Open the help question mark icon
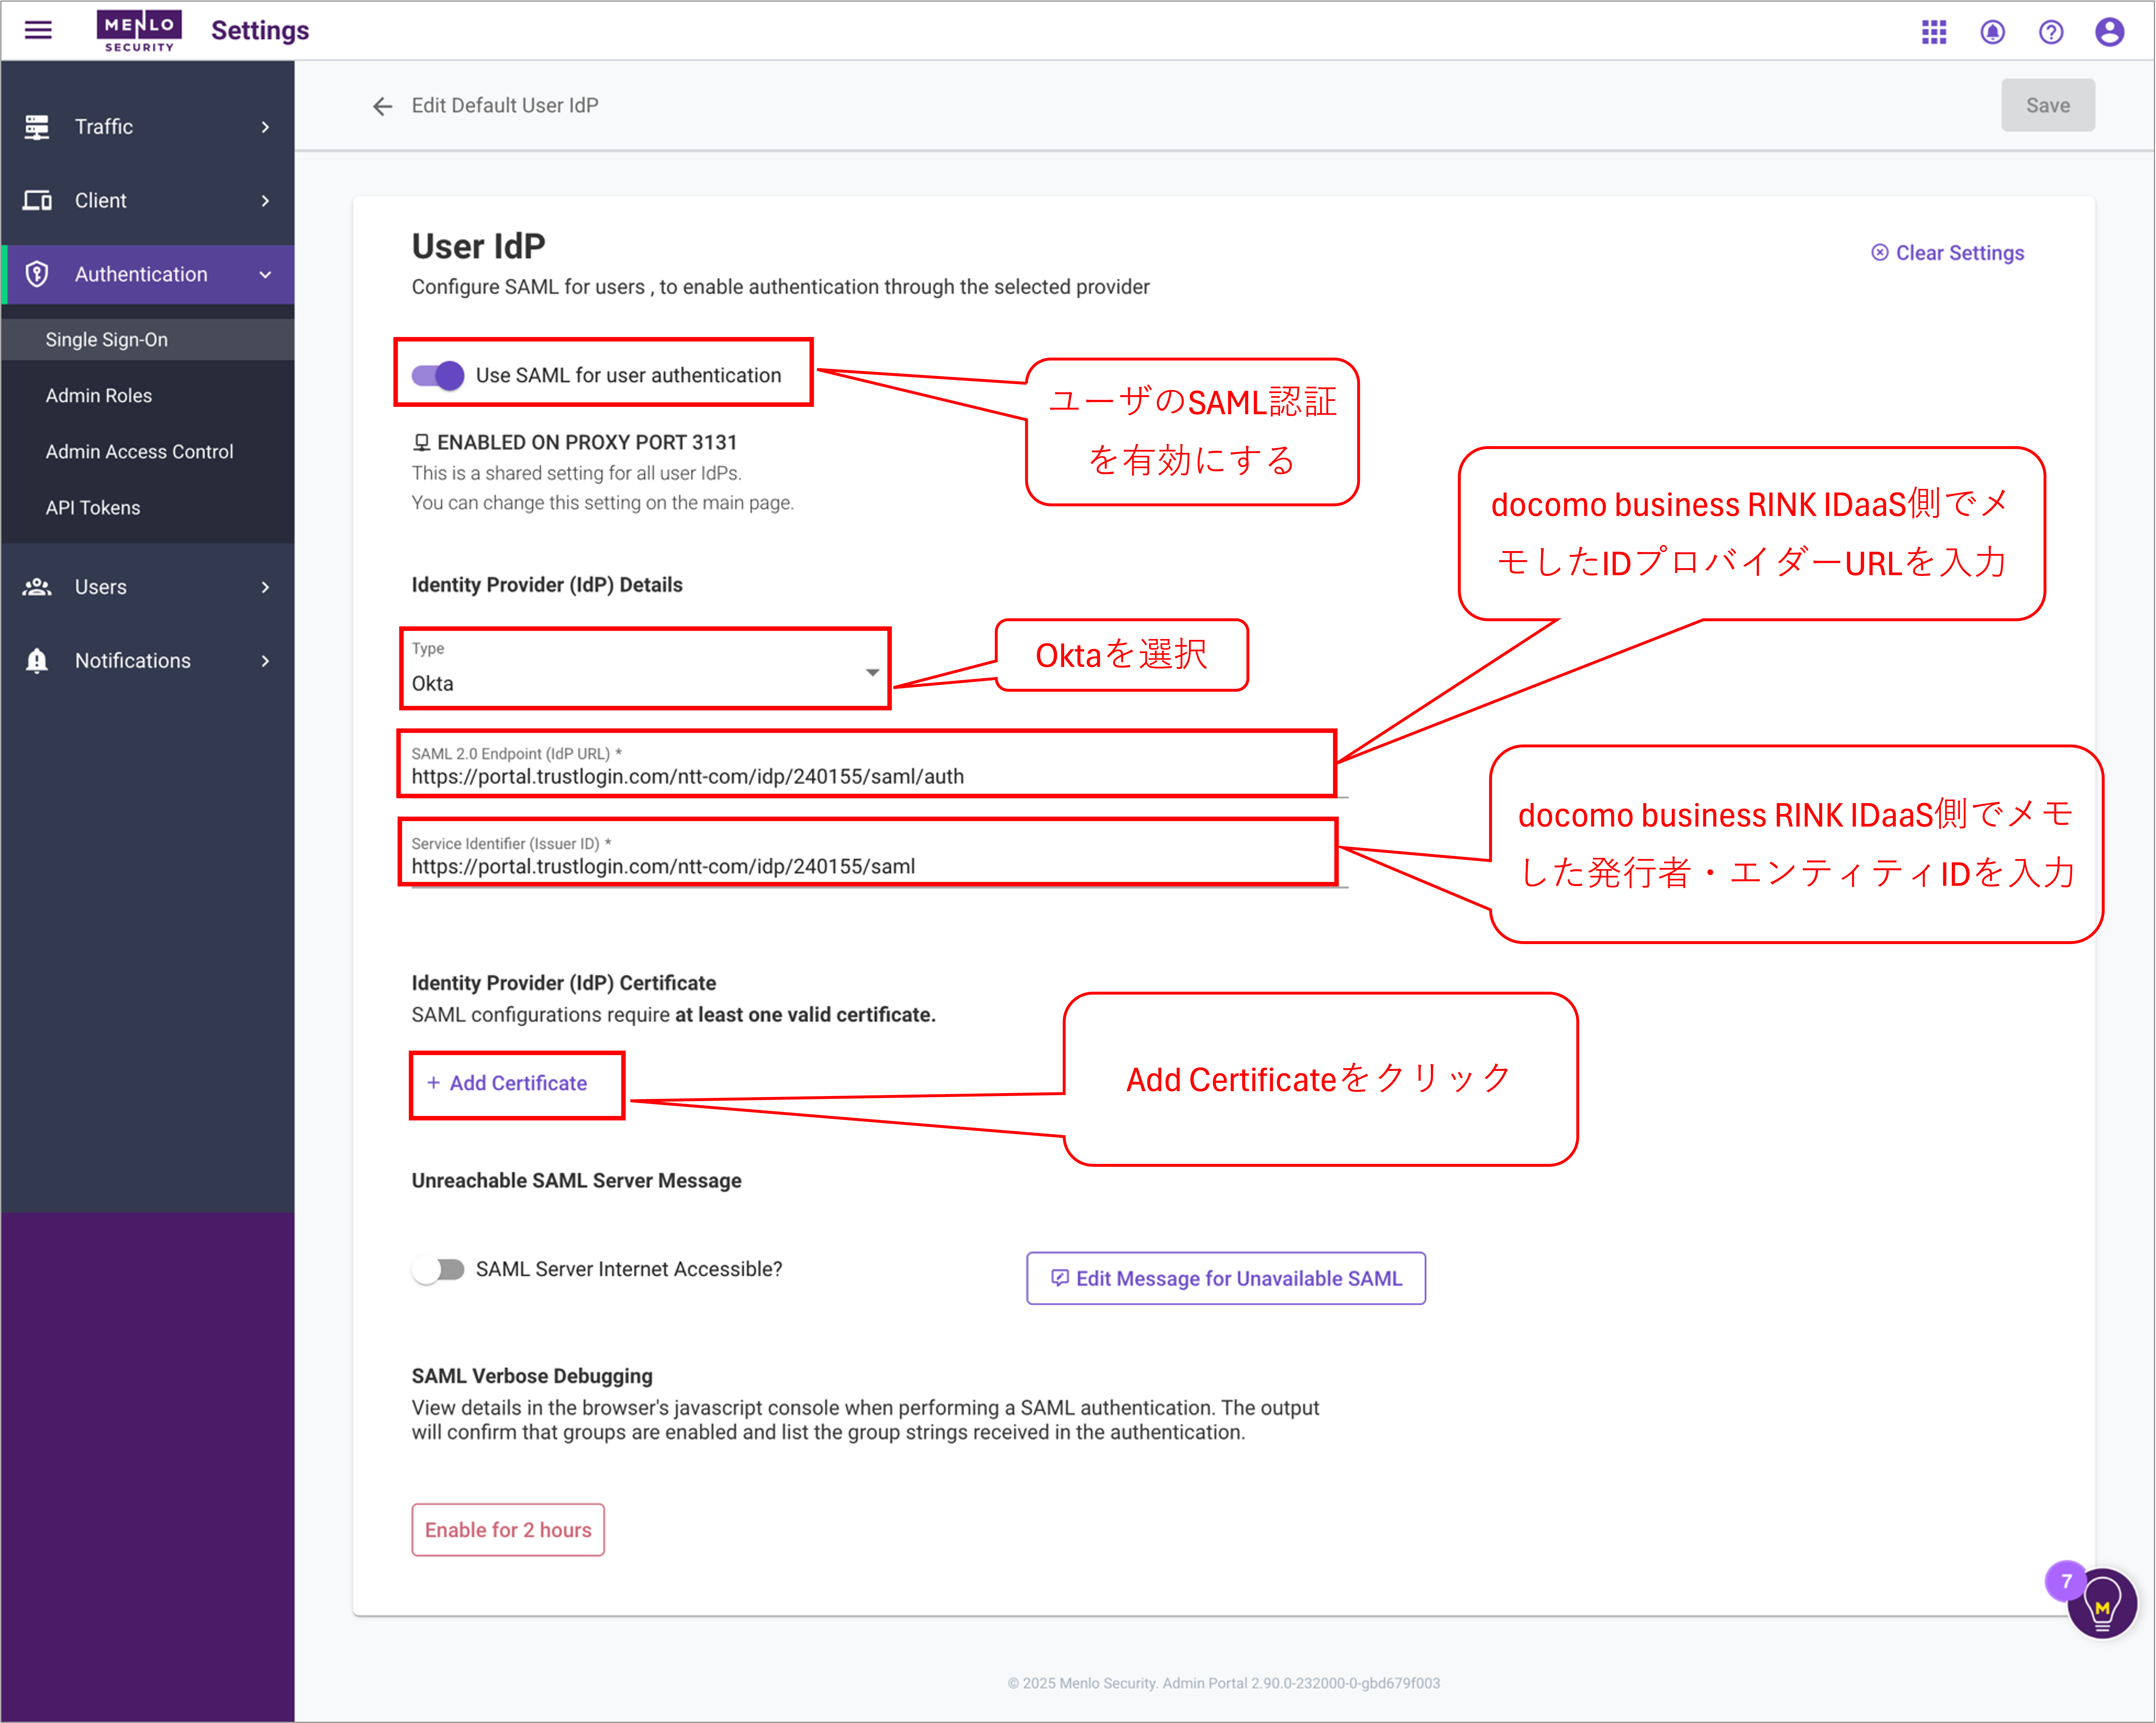 coord(2051,32)
